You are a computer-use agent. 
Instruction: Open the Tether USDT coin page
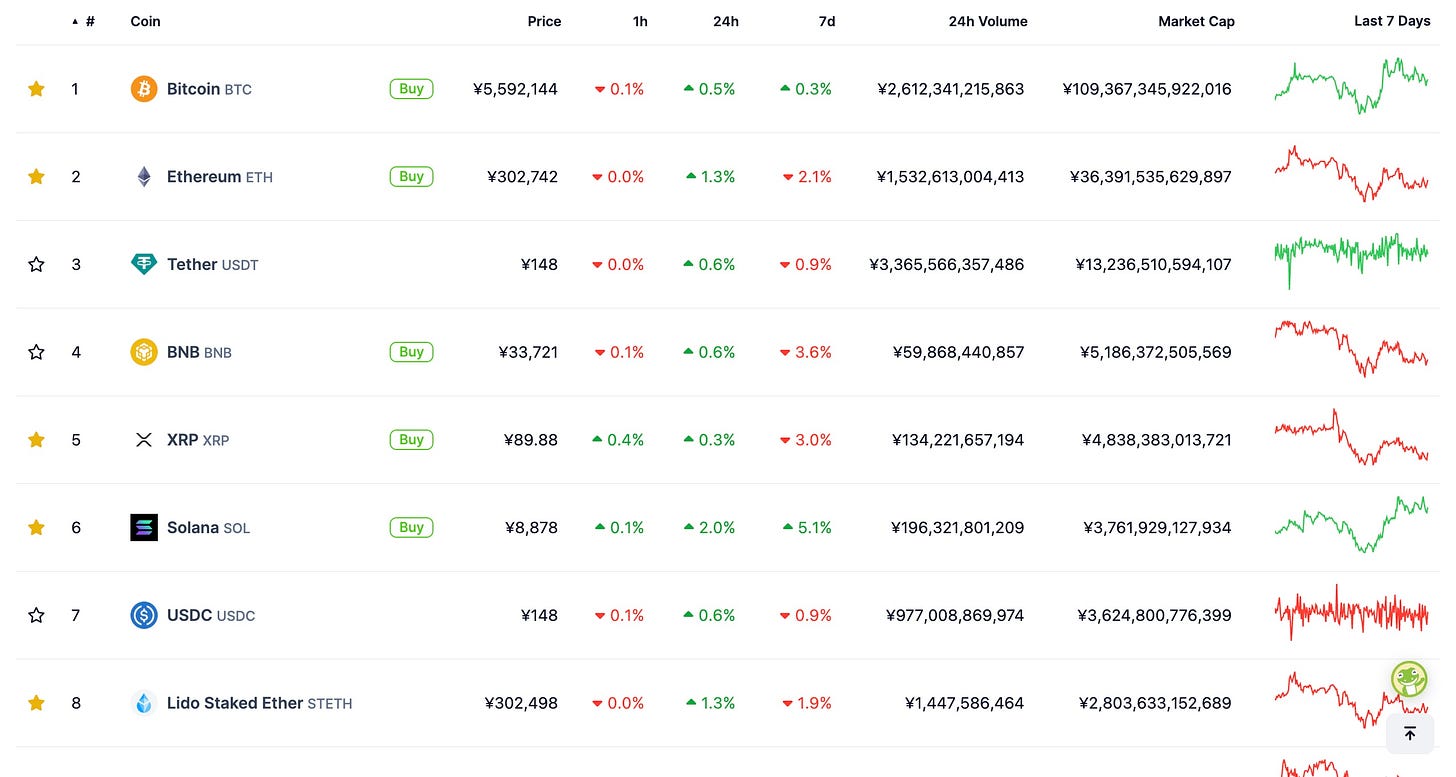pyautogui.click(x=213, y=264)
